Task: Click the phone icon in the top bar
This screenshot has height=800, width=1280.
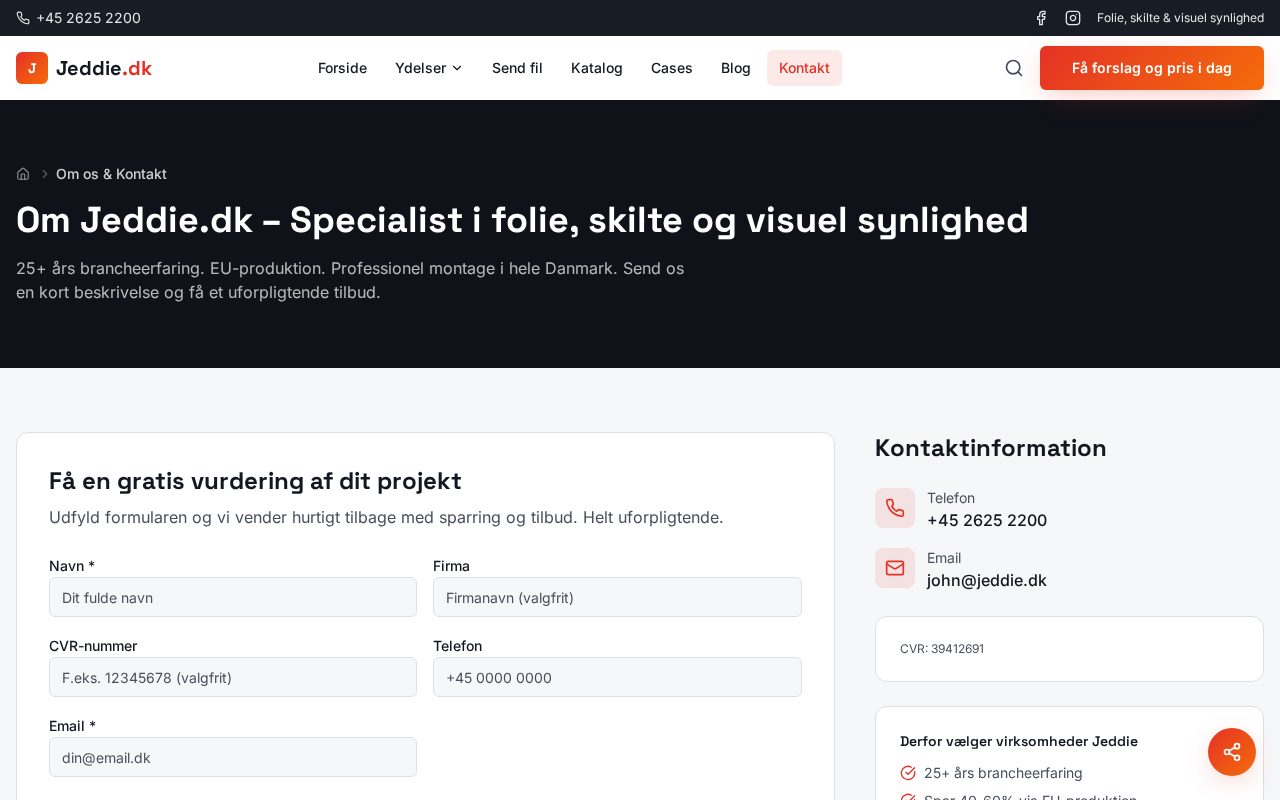Action: coord(23,18)
